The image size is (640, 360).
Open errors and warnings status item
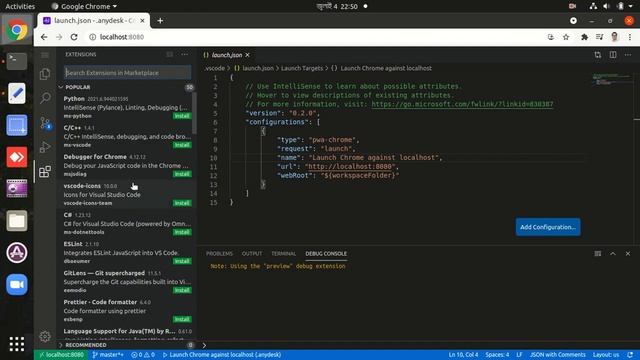point(143,355)
